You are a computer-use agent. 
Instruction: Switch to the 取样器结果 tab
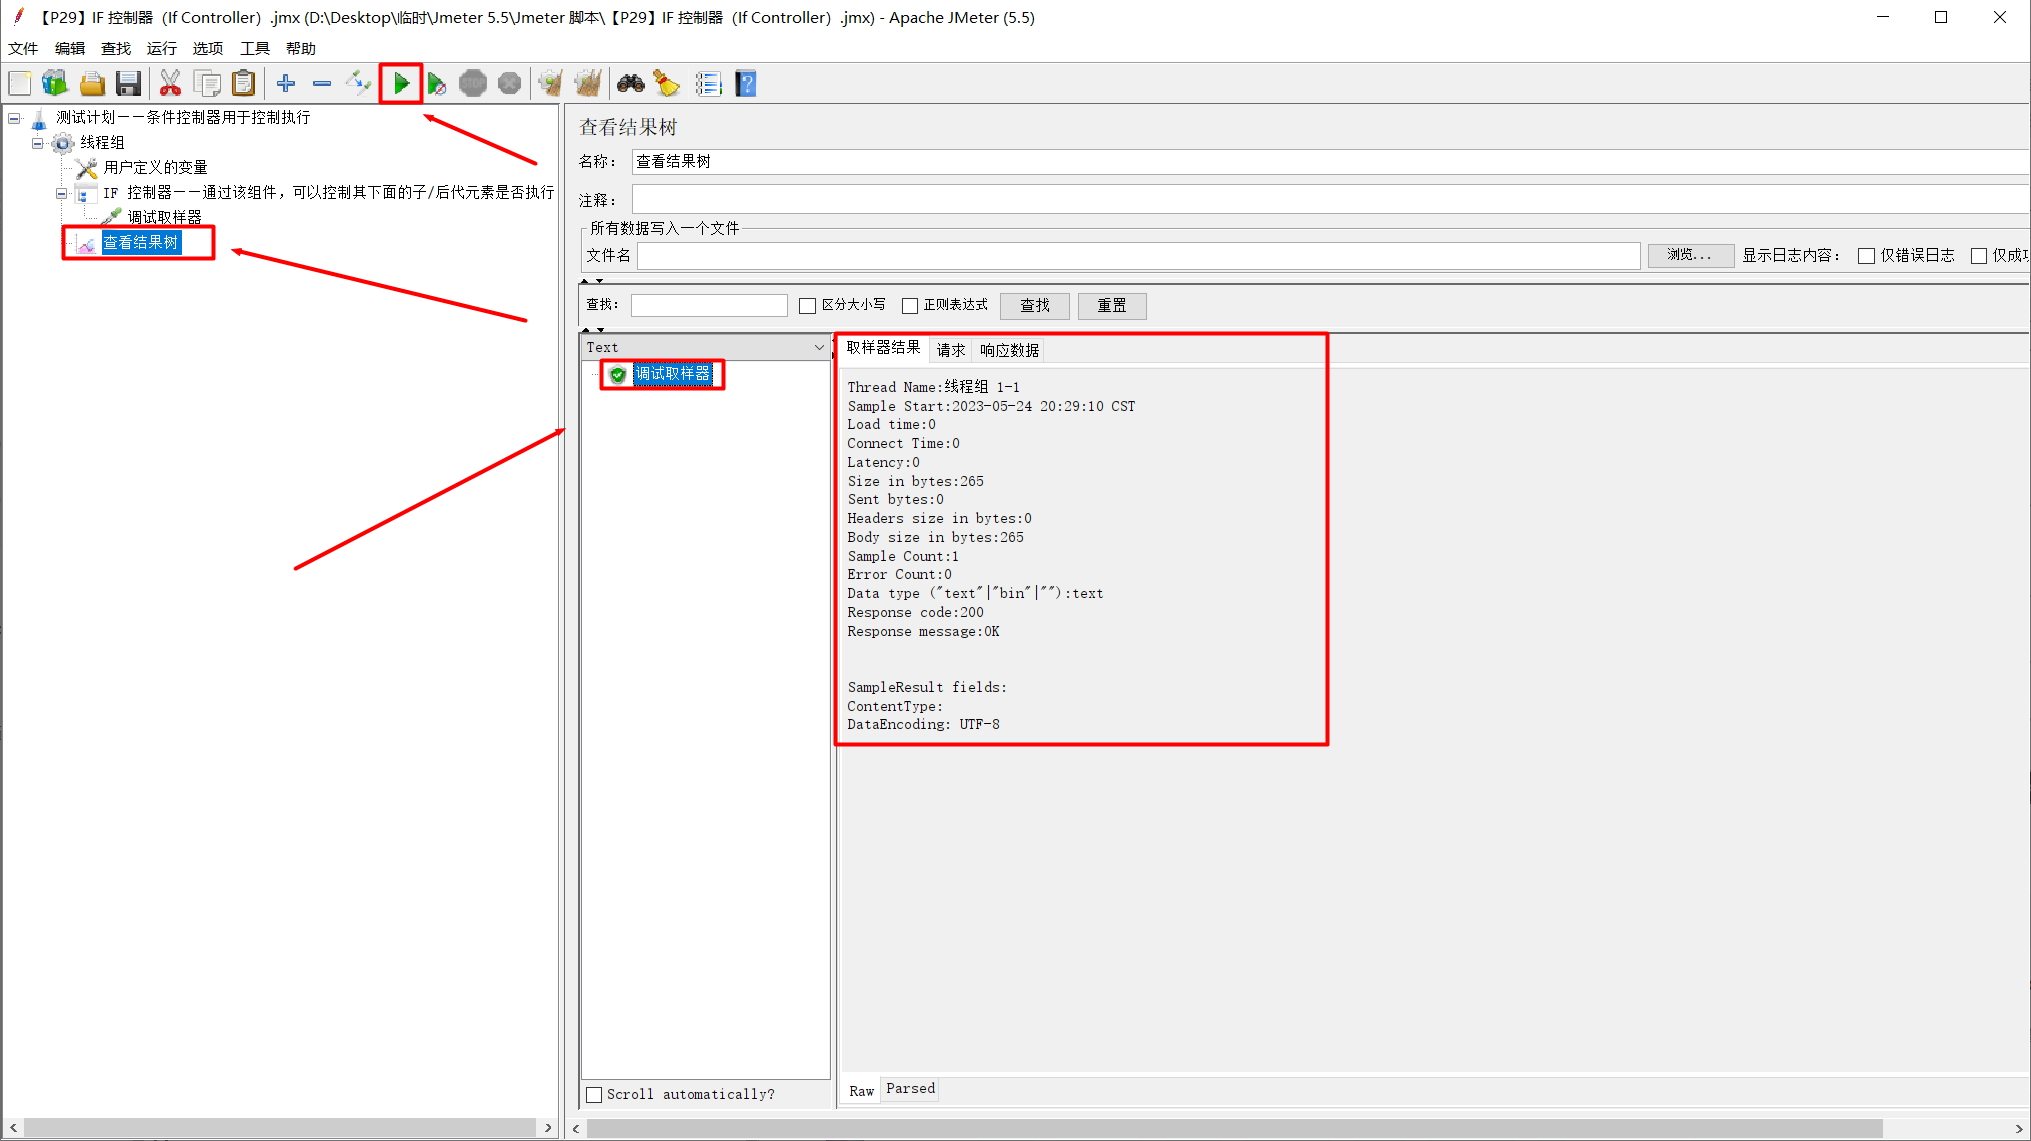pos(883,348)
